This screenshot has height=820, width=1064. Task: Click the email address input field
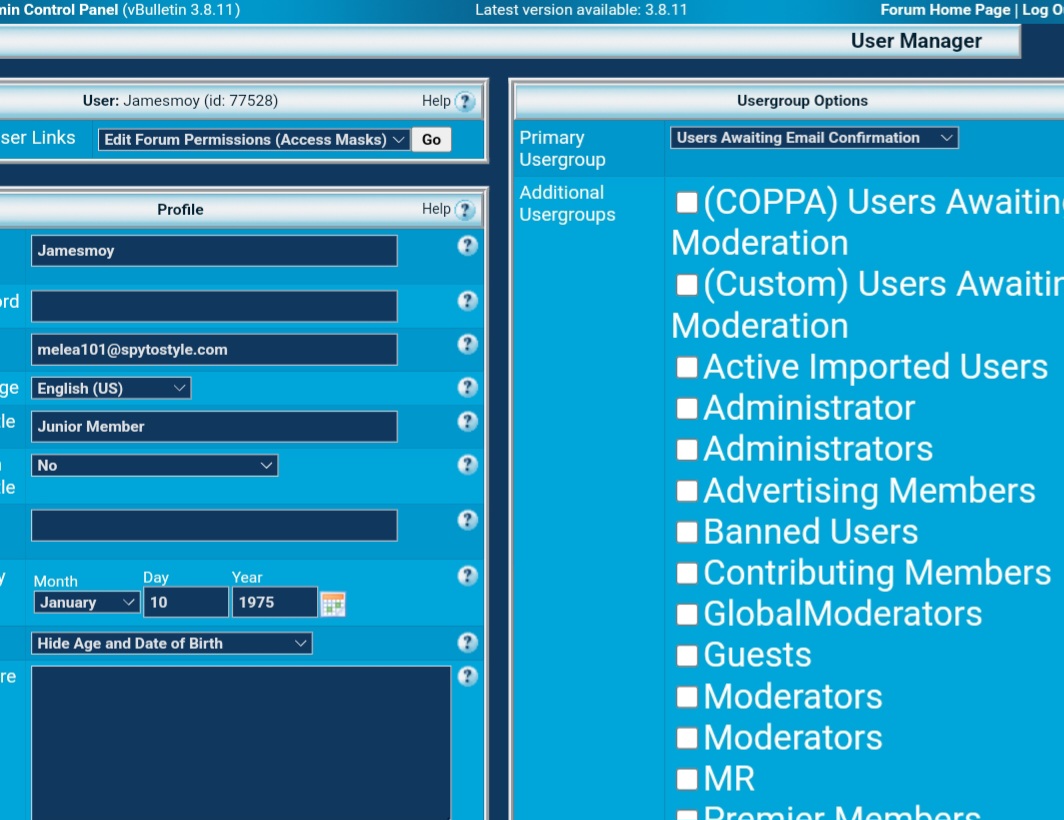[x=214, y=350]
